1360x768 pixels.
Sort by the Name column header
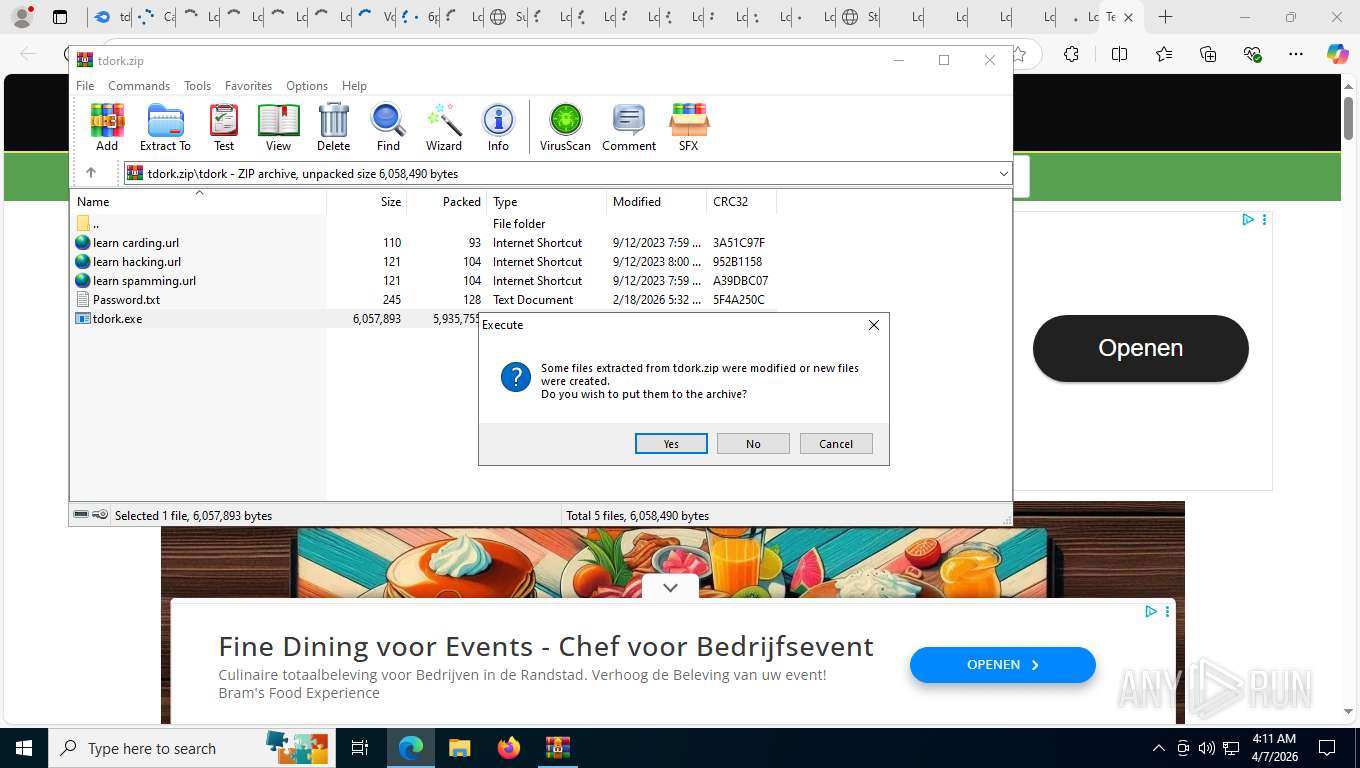pos(198,202)
